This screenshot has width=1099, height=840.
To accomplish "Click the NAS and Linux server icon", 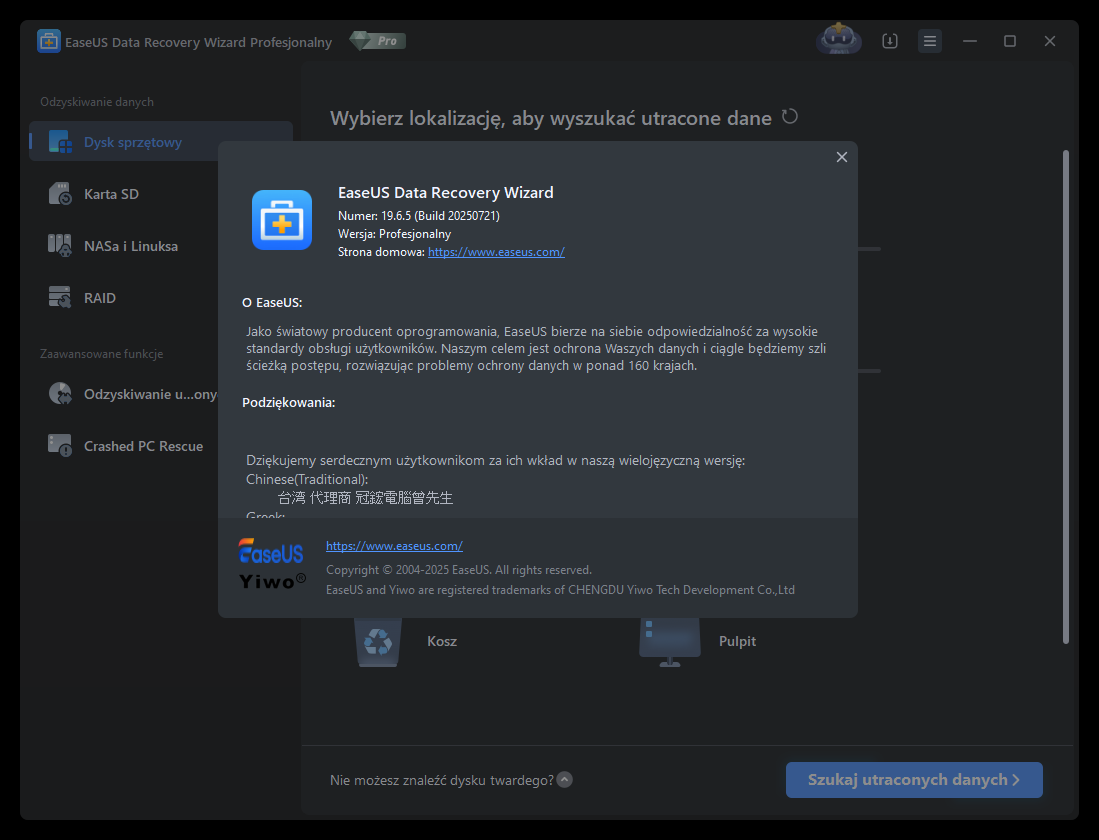I will 60,245.
